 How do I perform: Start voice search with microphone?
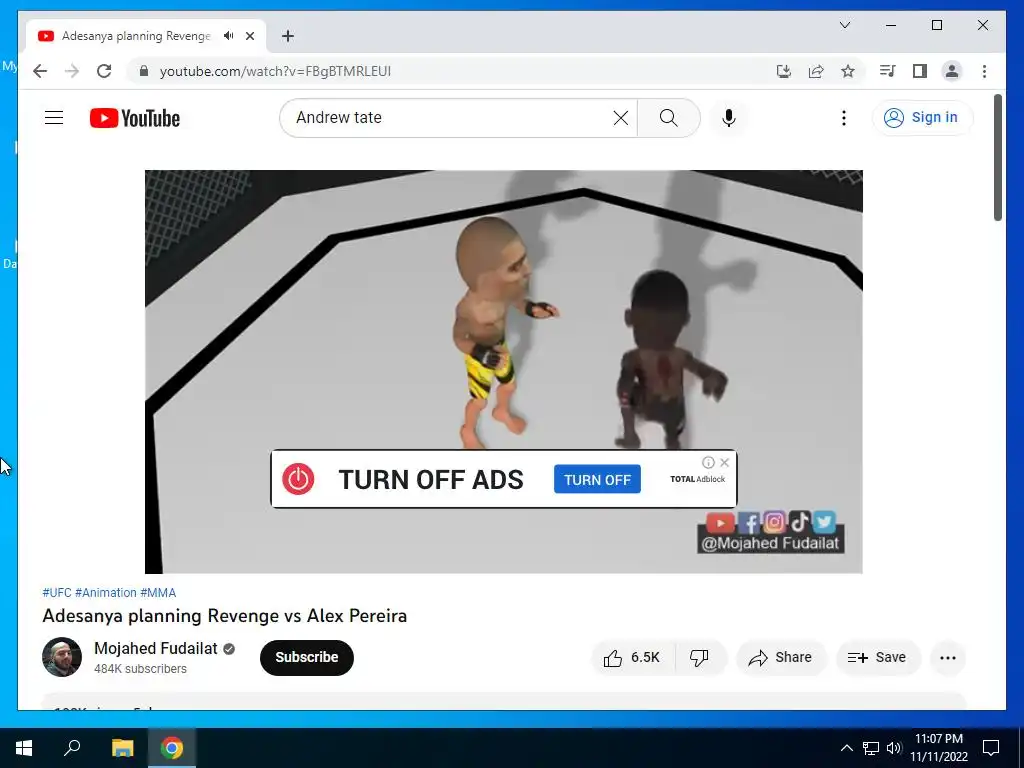tap(729, 118)
